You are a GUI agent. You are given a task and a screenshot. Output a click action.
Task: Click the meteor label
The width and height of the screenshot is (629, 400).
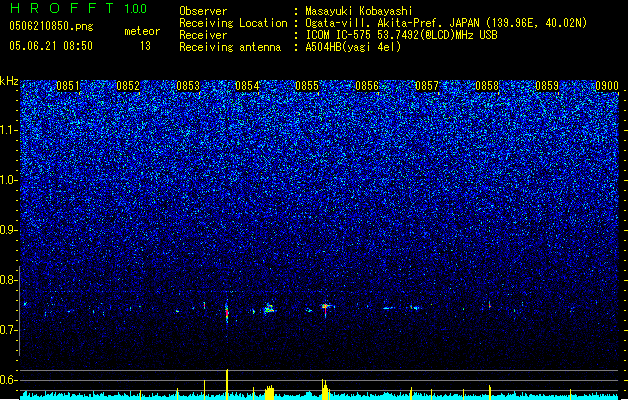coord(142,31)
